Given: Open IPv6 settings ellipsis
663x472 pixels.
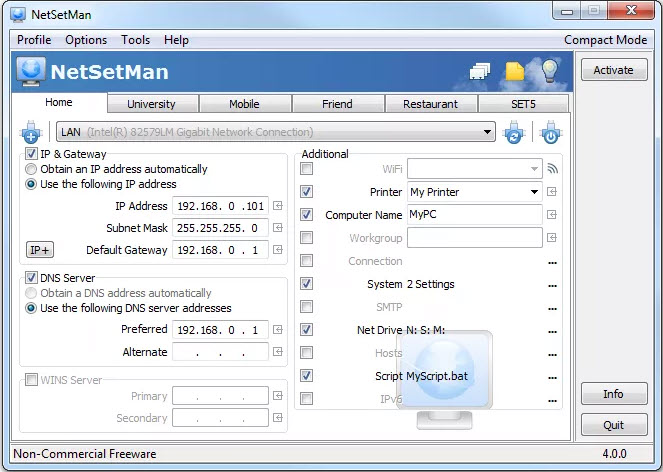Looking at the screenshot, I should (552, 400).
